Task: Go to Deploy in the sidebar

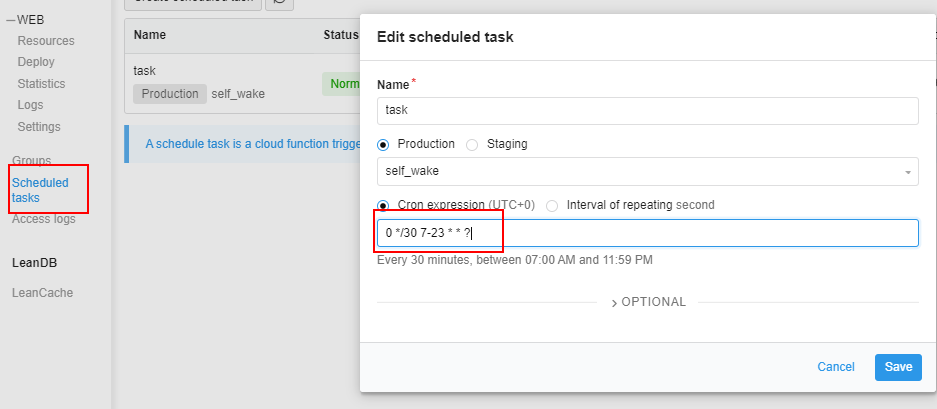Action: click(36, 62)
